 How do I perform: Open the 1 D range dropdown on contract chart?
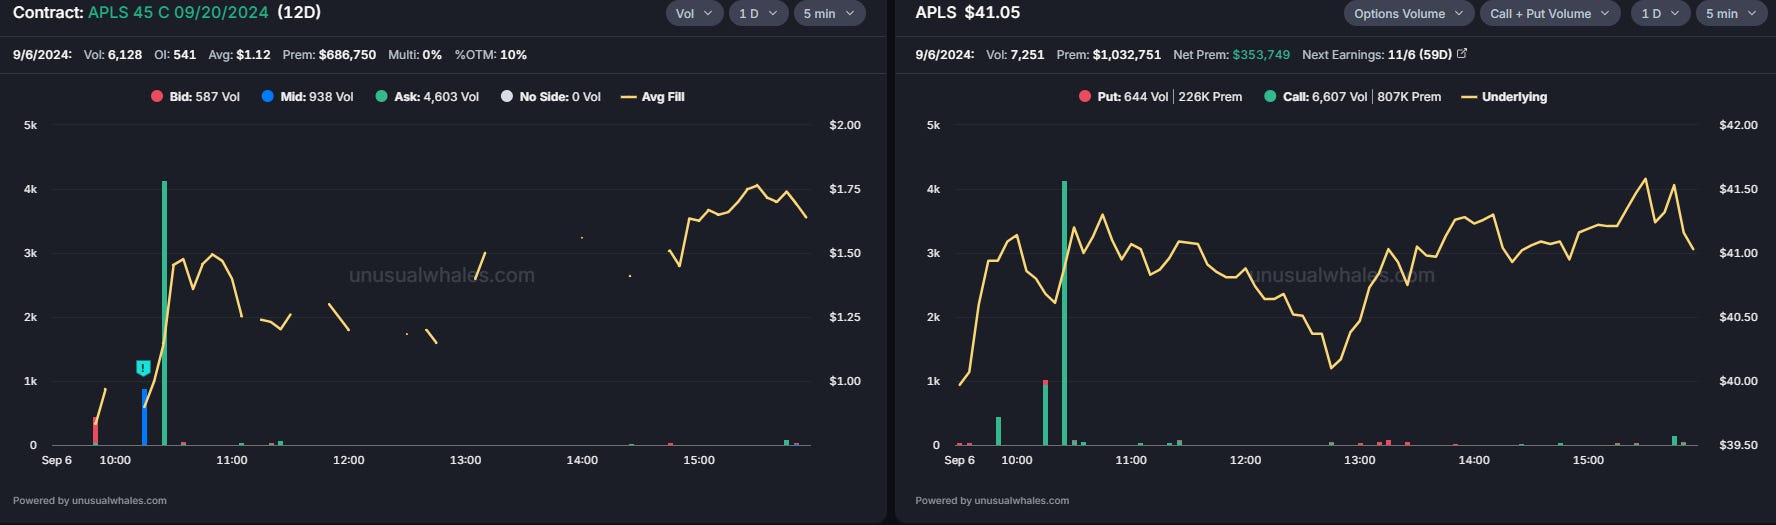pyautogui.click(x=758, y=14)
